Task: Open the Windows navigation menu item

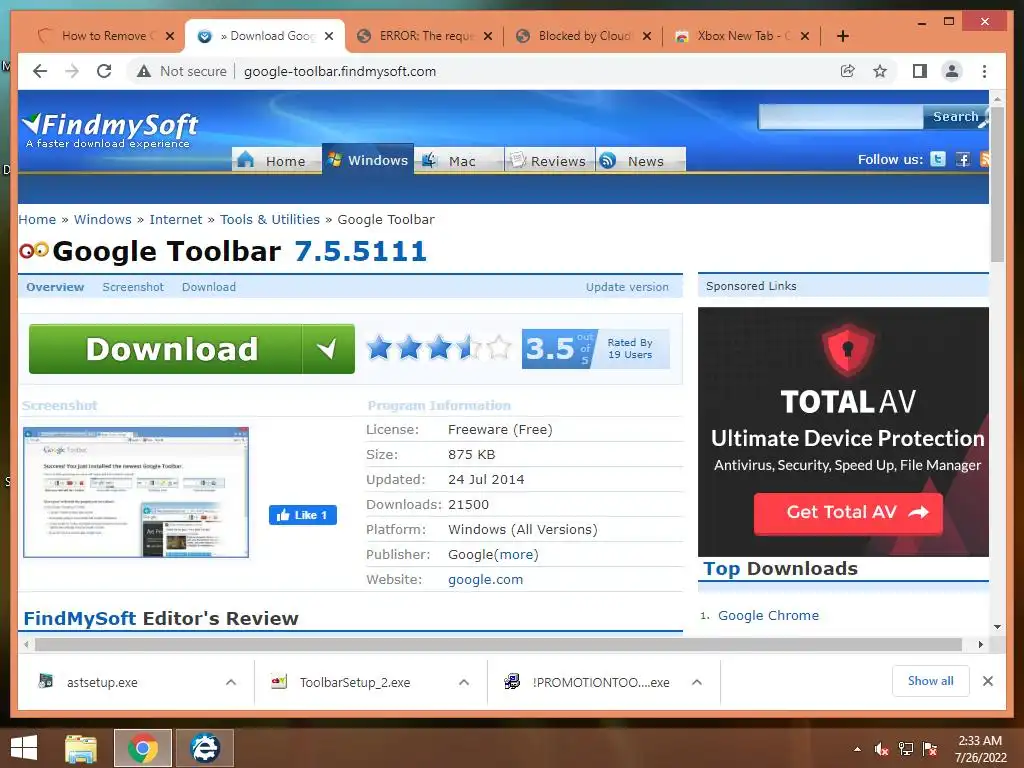Action: tap(368, 159)
